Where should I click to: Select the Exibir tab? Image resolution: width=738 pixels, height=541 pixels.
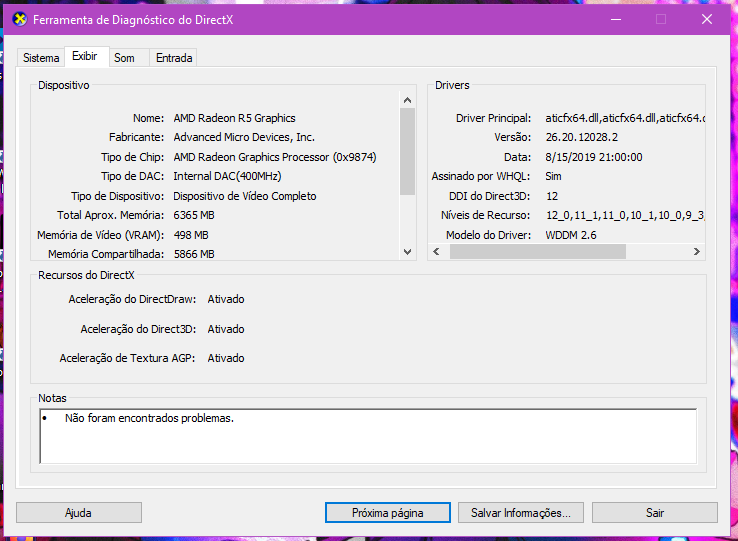point(85,57)
